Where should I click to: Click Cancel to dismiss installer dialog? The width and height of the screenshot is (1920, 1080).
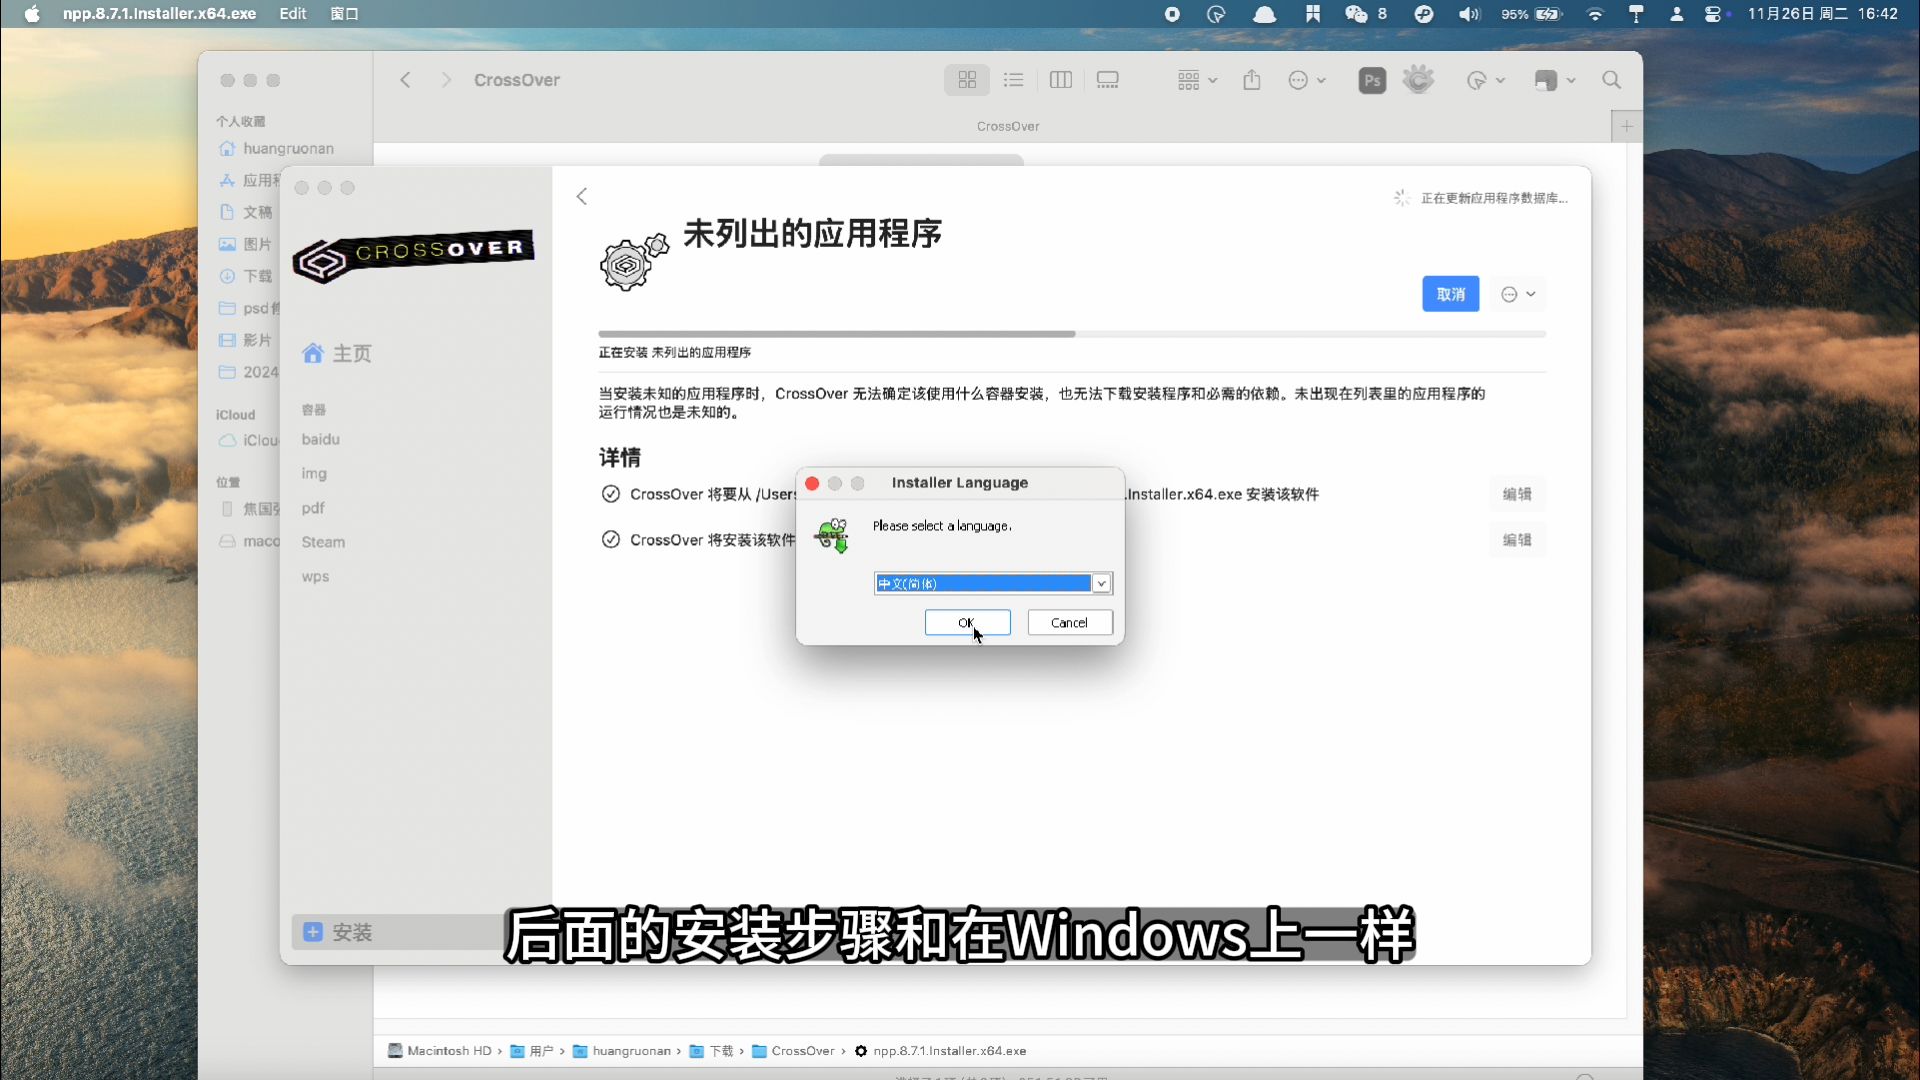point(1068,622)
